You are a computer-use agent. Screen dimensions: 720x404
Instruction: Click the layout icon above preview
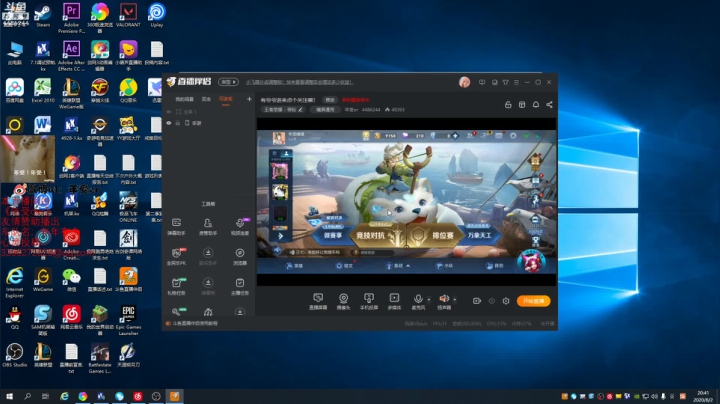pyautogui.click(x=522, y=105)
